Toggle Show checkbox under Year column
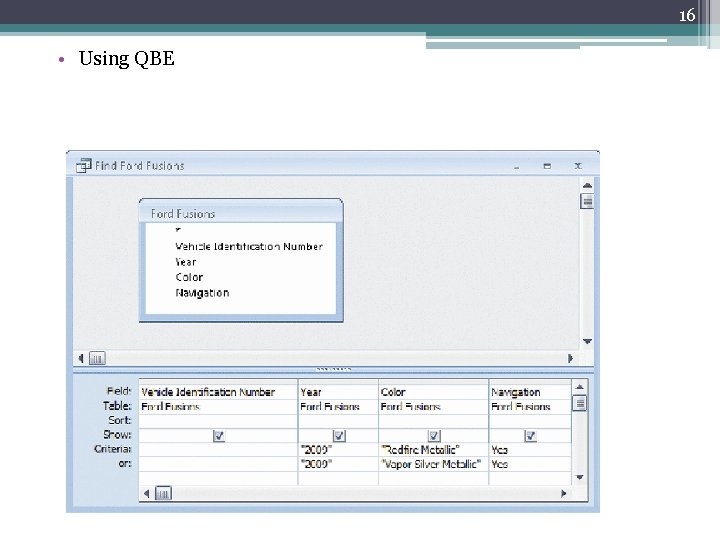This screenshot has height=540, width=720. pyautogui.click(x=339, y=436)
